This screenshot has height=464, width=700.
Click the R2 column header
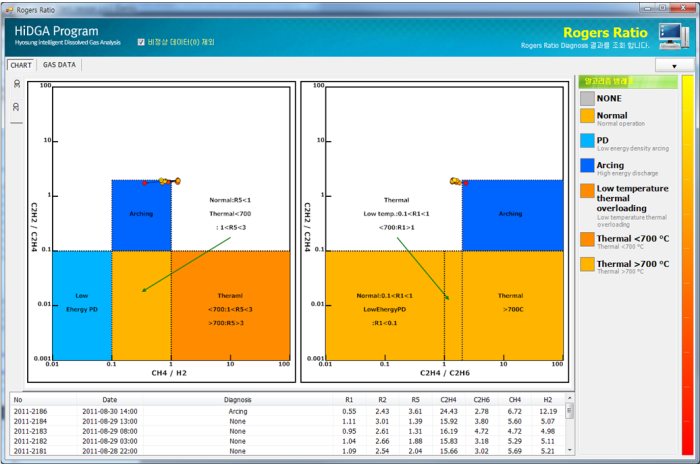click(382, 400)
